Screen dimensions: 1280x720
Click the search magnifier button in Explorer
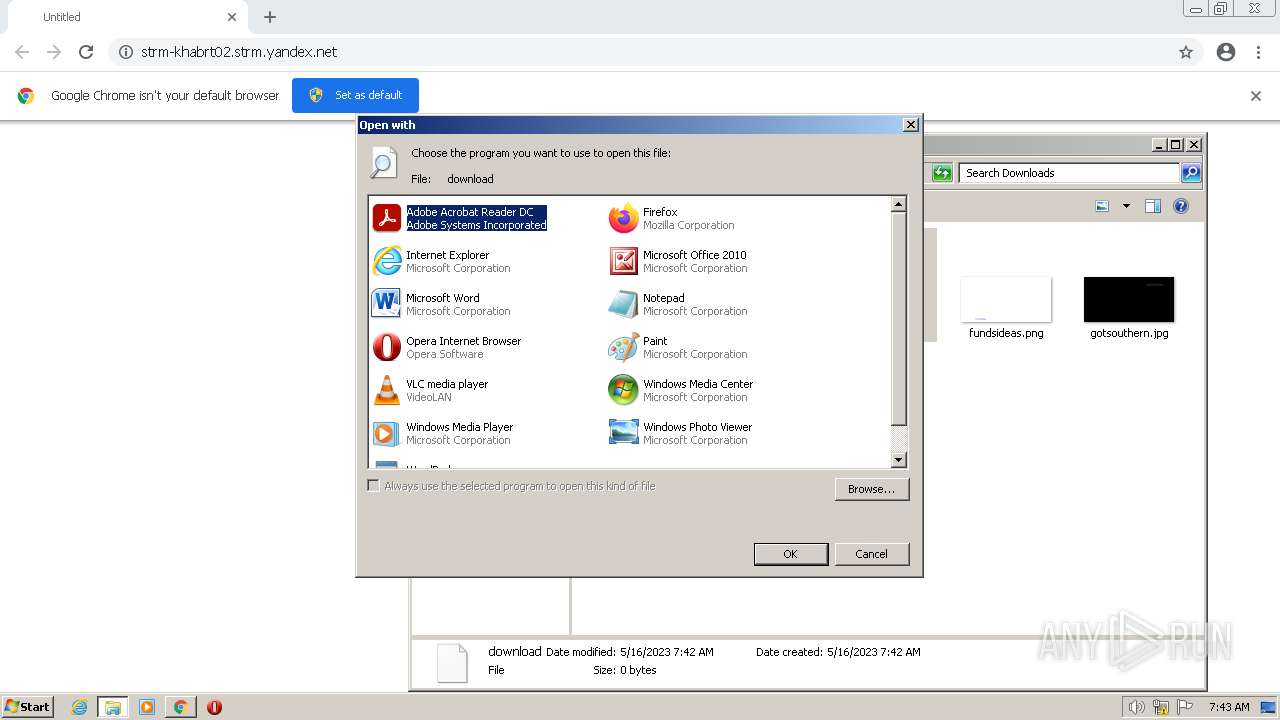[x=1191, y=173]
